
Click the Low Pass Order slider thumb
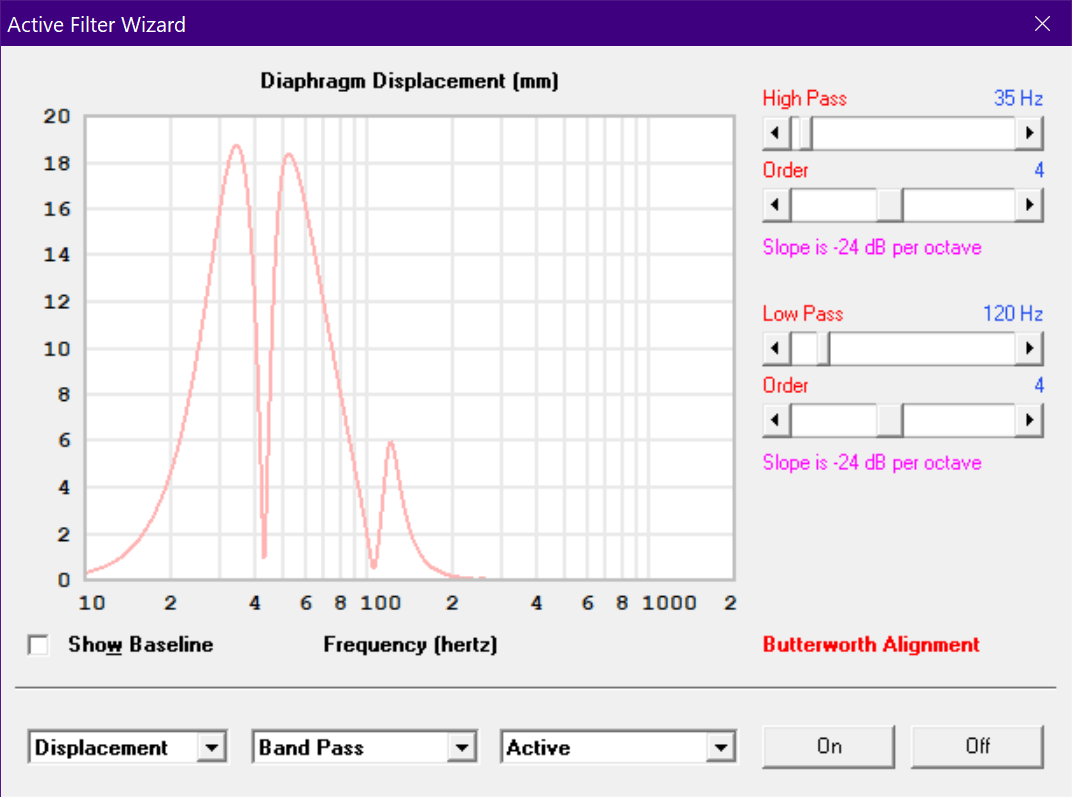(x=890, y=420)
